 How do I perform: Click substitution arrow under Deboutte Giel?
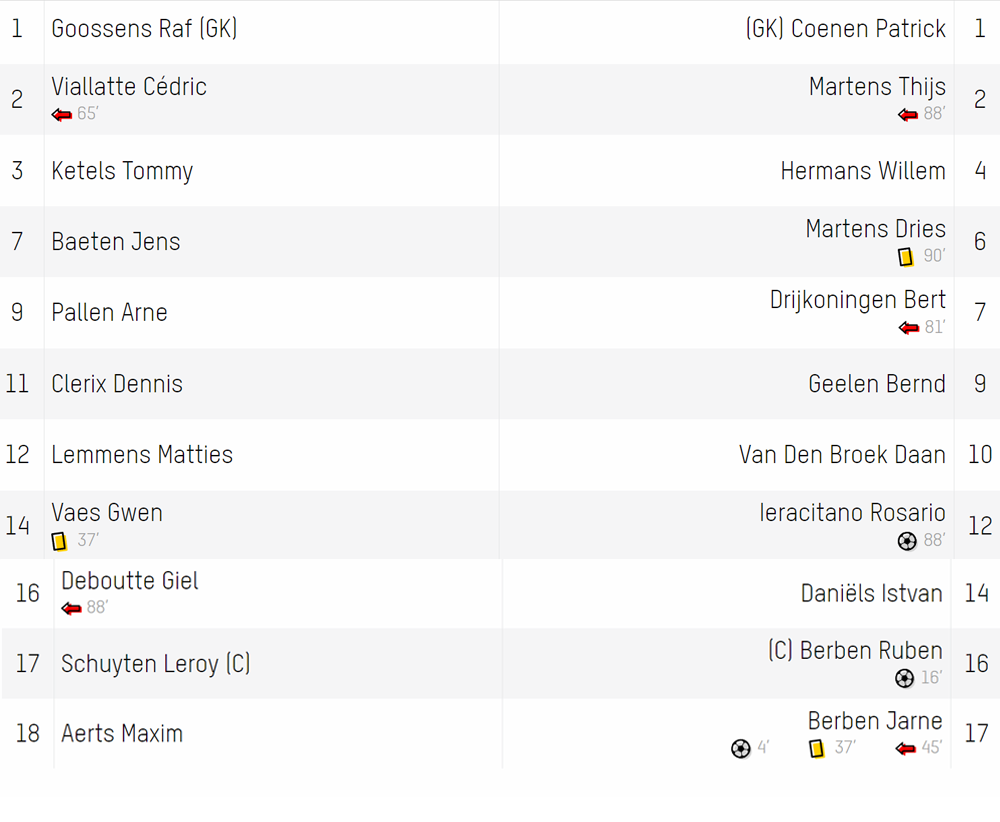click(71, 608)
